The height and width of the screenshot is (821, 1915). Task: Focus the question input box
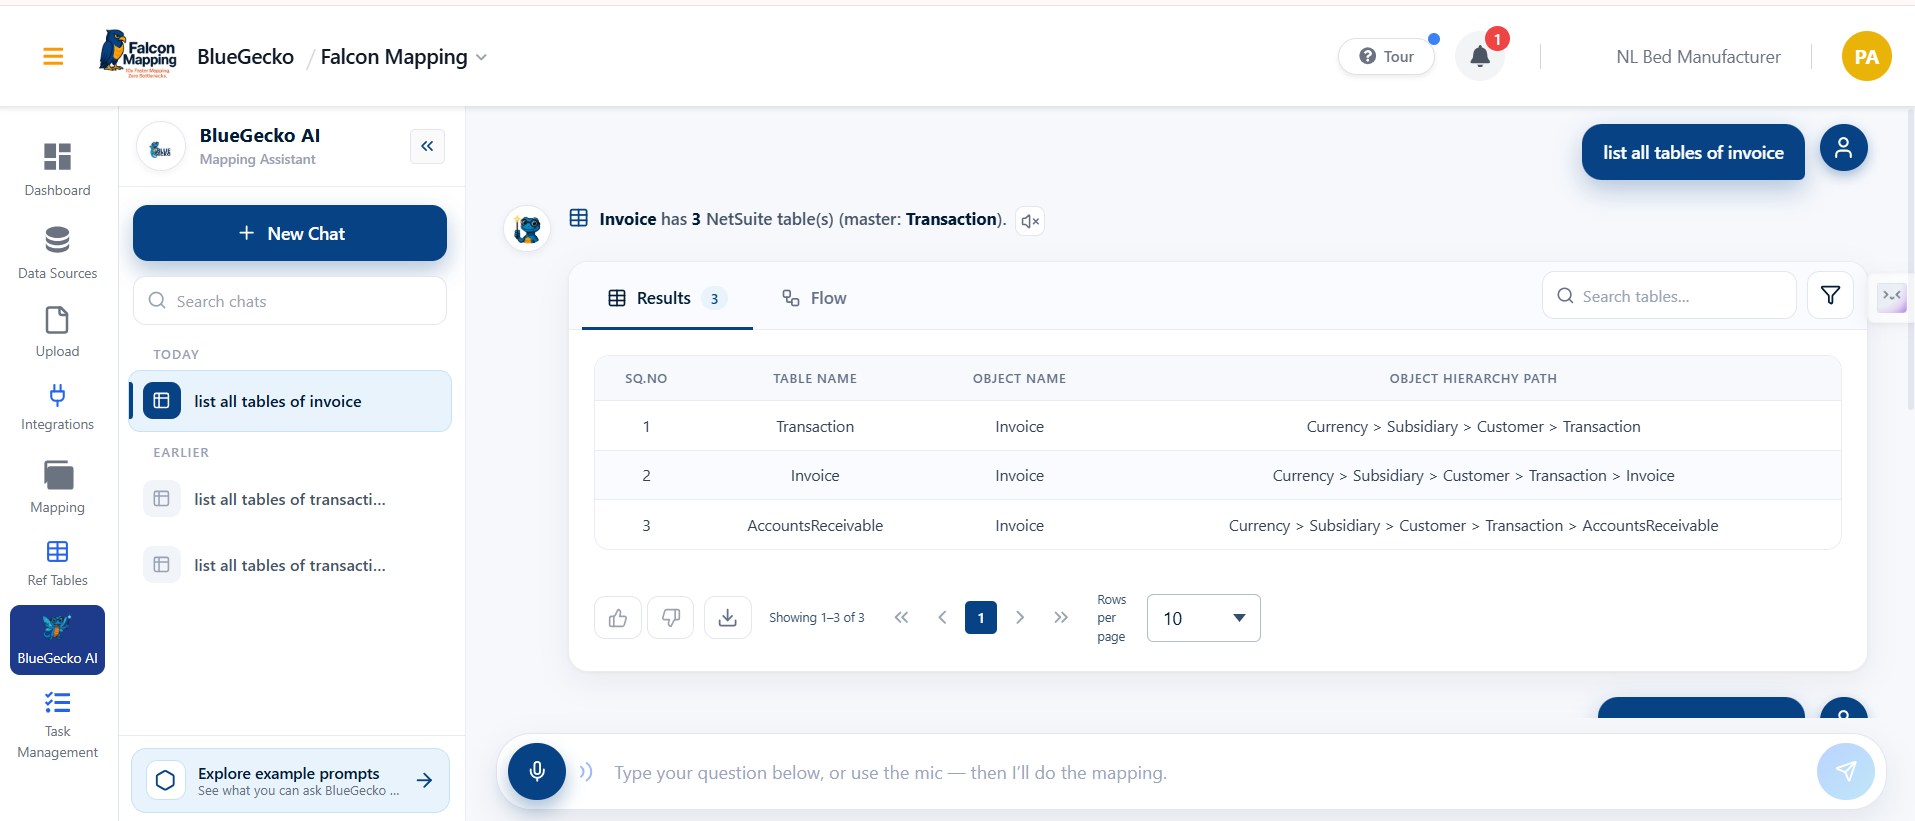pyautogui.click(x=1205, y=772)
